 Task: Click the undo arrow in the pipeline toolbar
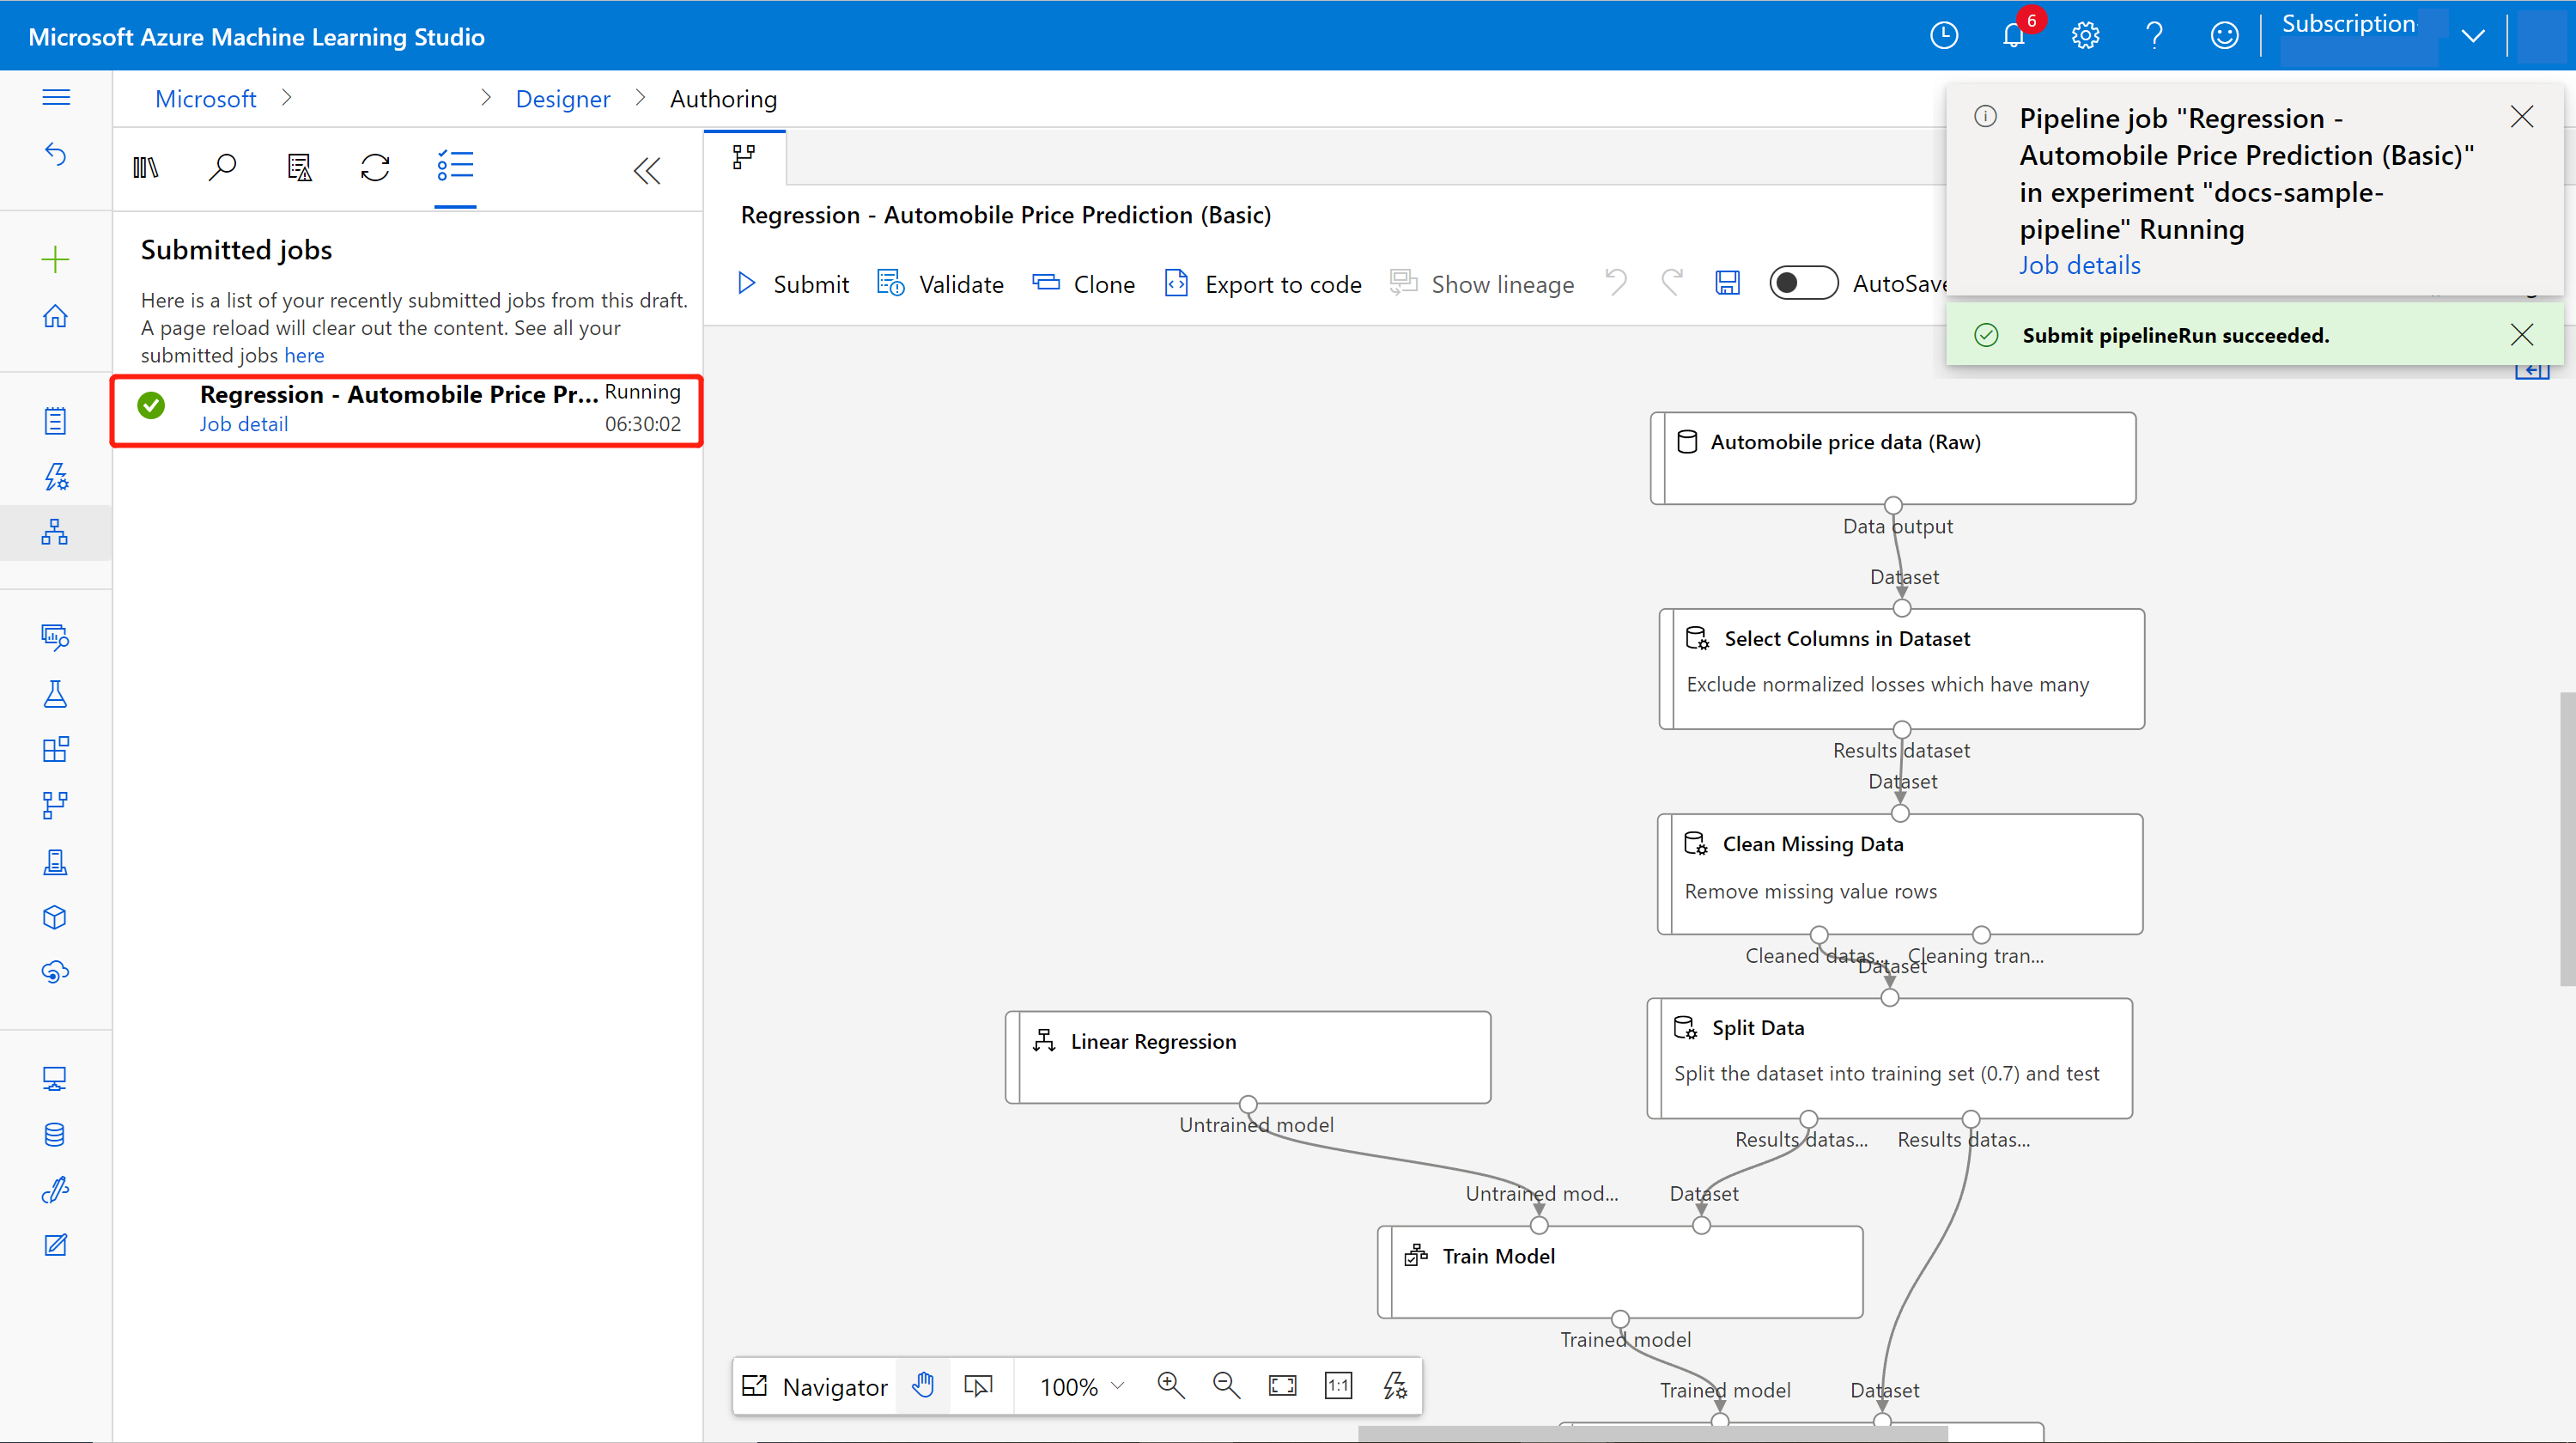point(1616,283)
